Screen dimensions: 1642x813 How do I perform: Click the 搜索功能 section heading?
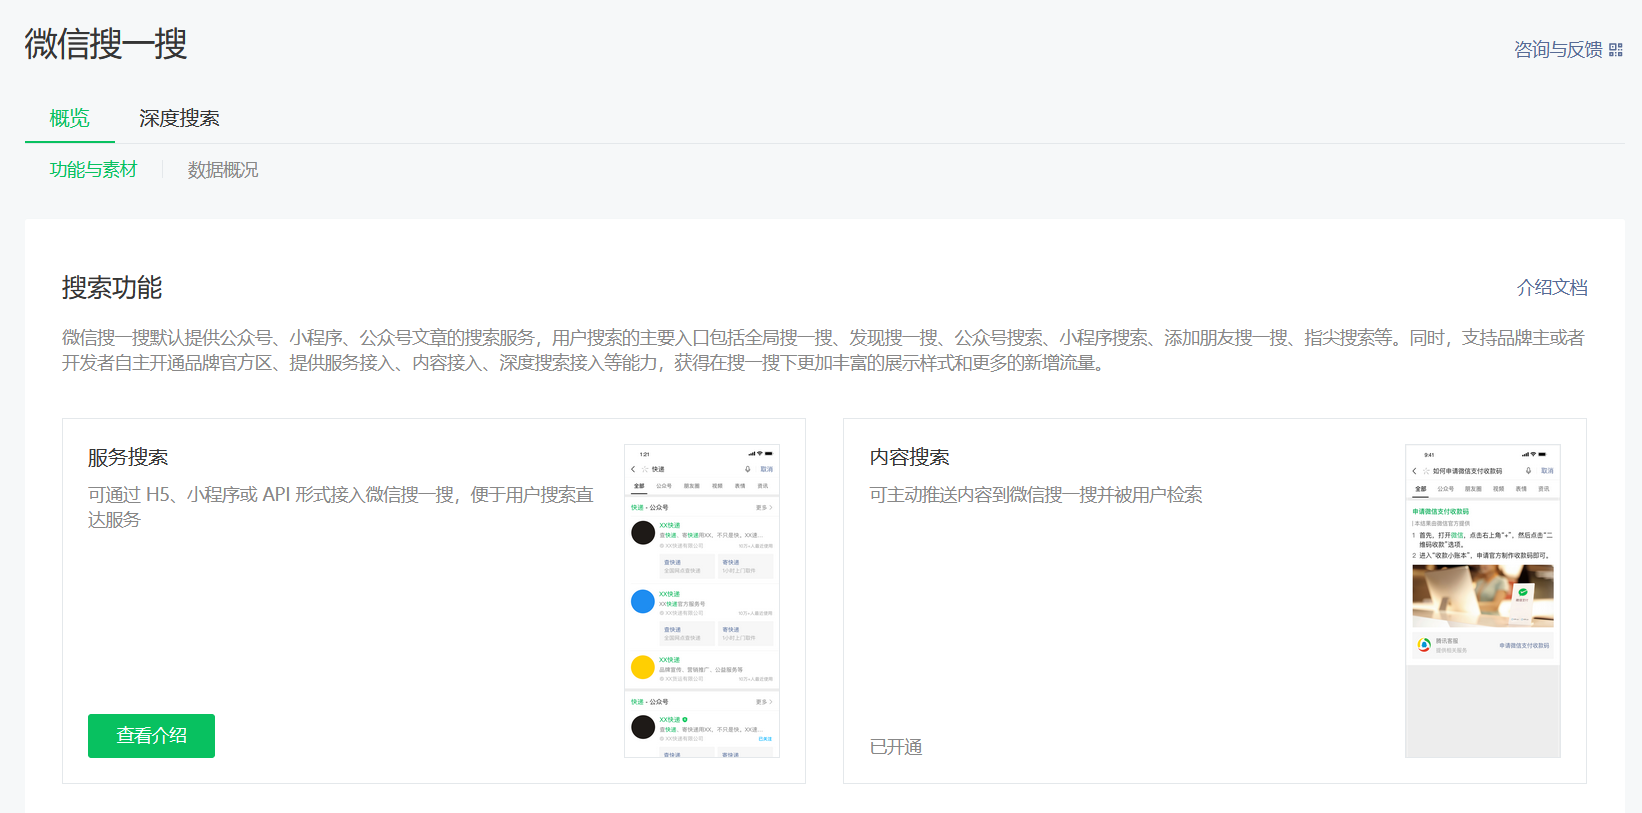pyautogui.click(x=112, y=288)
